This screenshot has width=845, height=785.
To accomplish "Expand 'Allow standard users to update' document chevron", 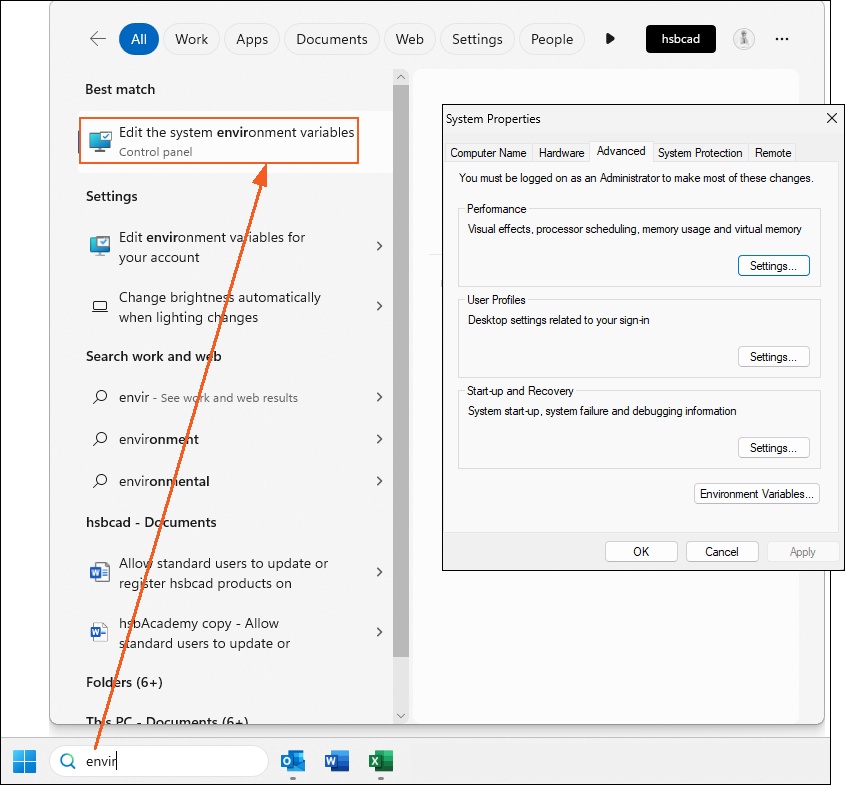I will click(x=379, y=572).
